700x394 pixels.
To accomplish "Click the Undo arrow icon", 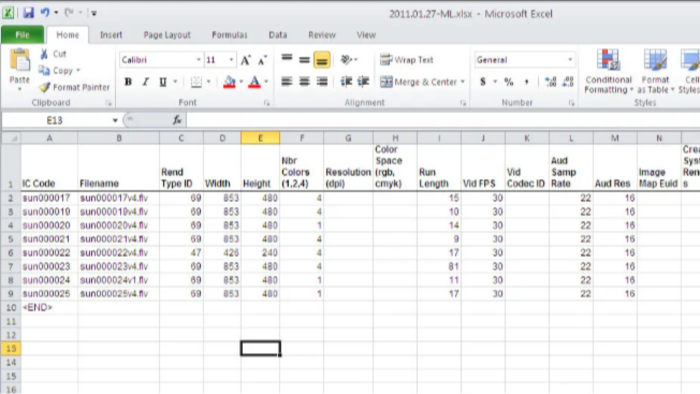I will 45,12.
